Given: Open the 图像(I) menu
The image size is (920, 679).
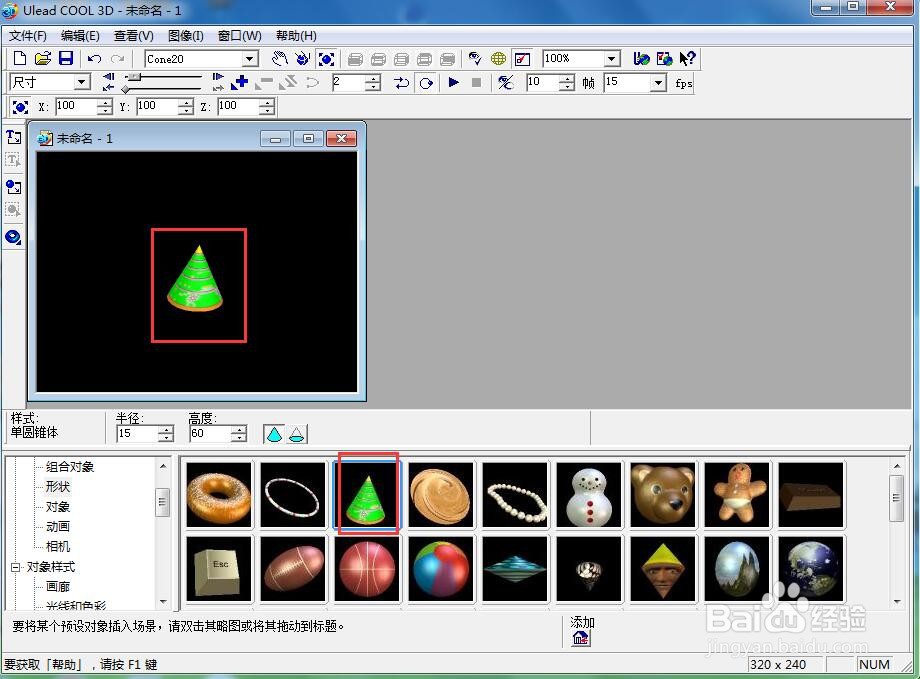Looking at the screenshot, I should click(185, 36).
